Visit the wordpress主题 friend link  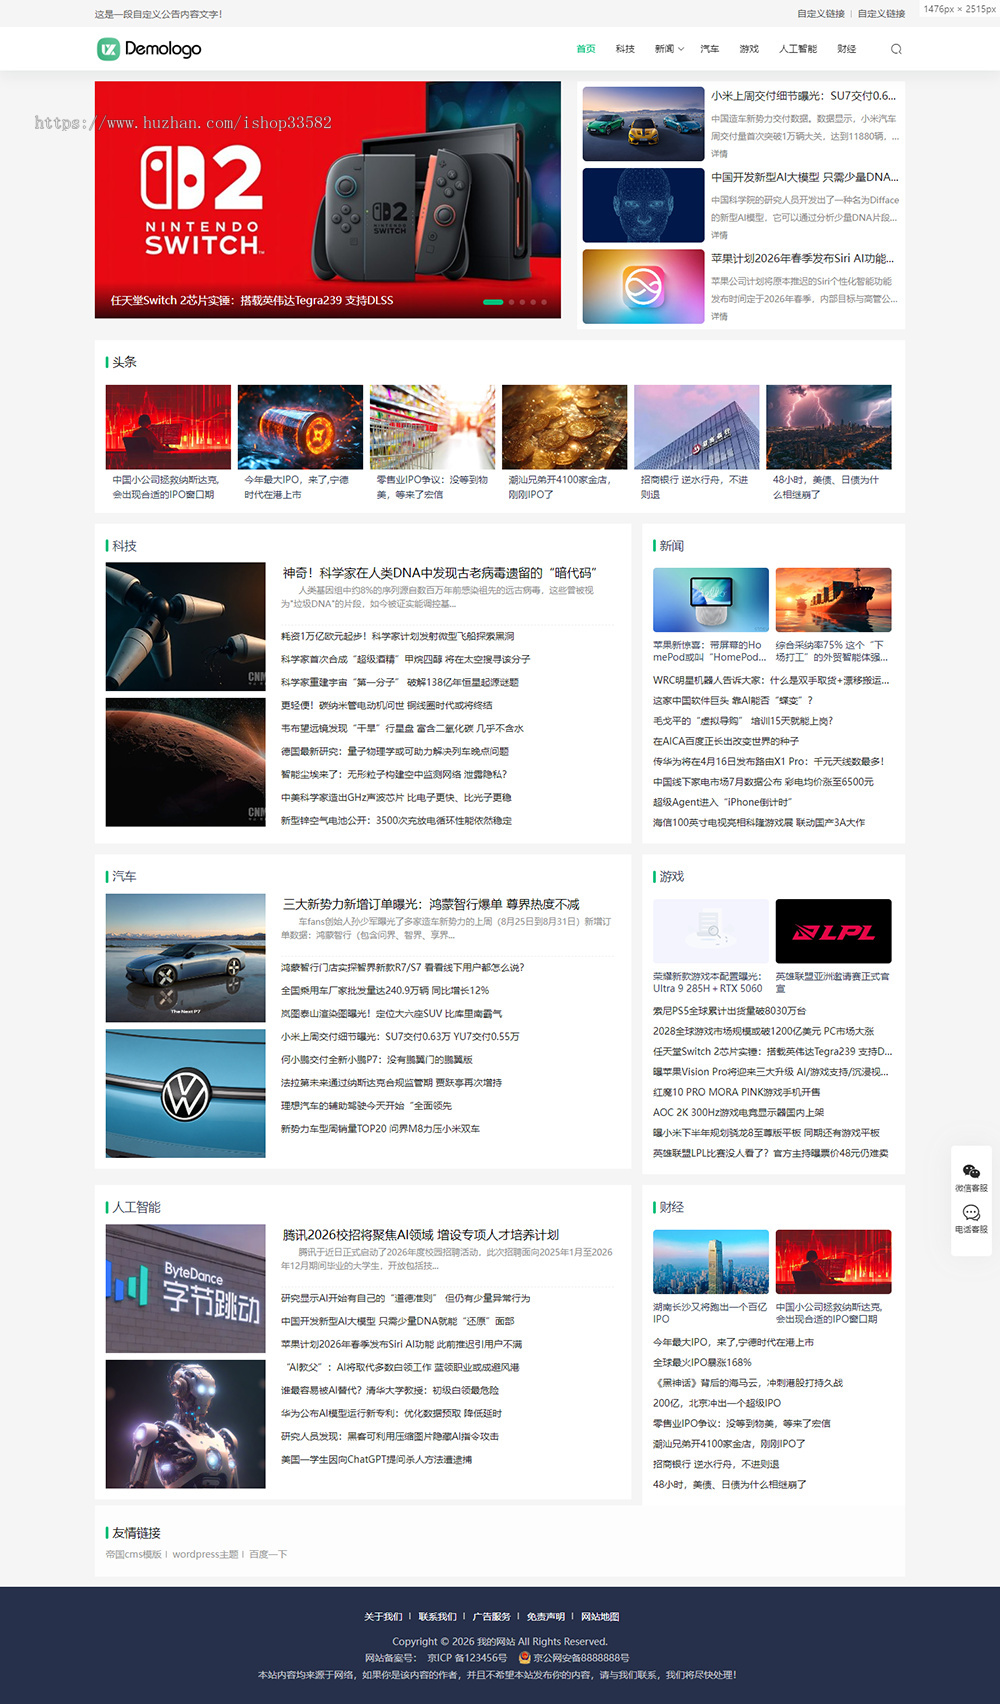pos(205,1554)
